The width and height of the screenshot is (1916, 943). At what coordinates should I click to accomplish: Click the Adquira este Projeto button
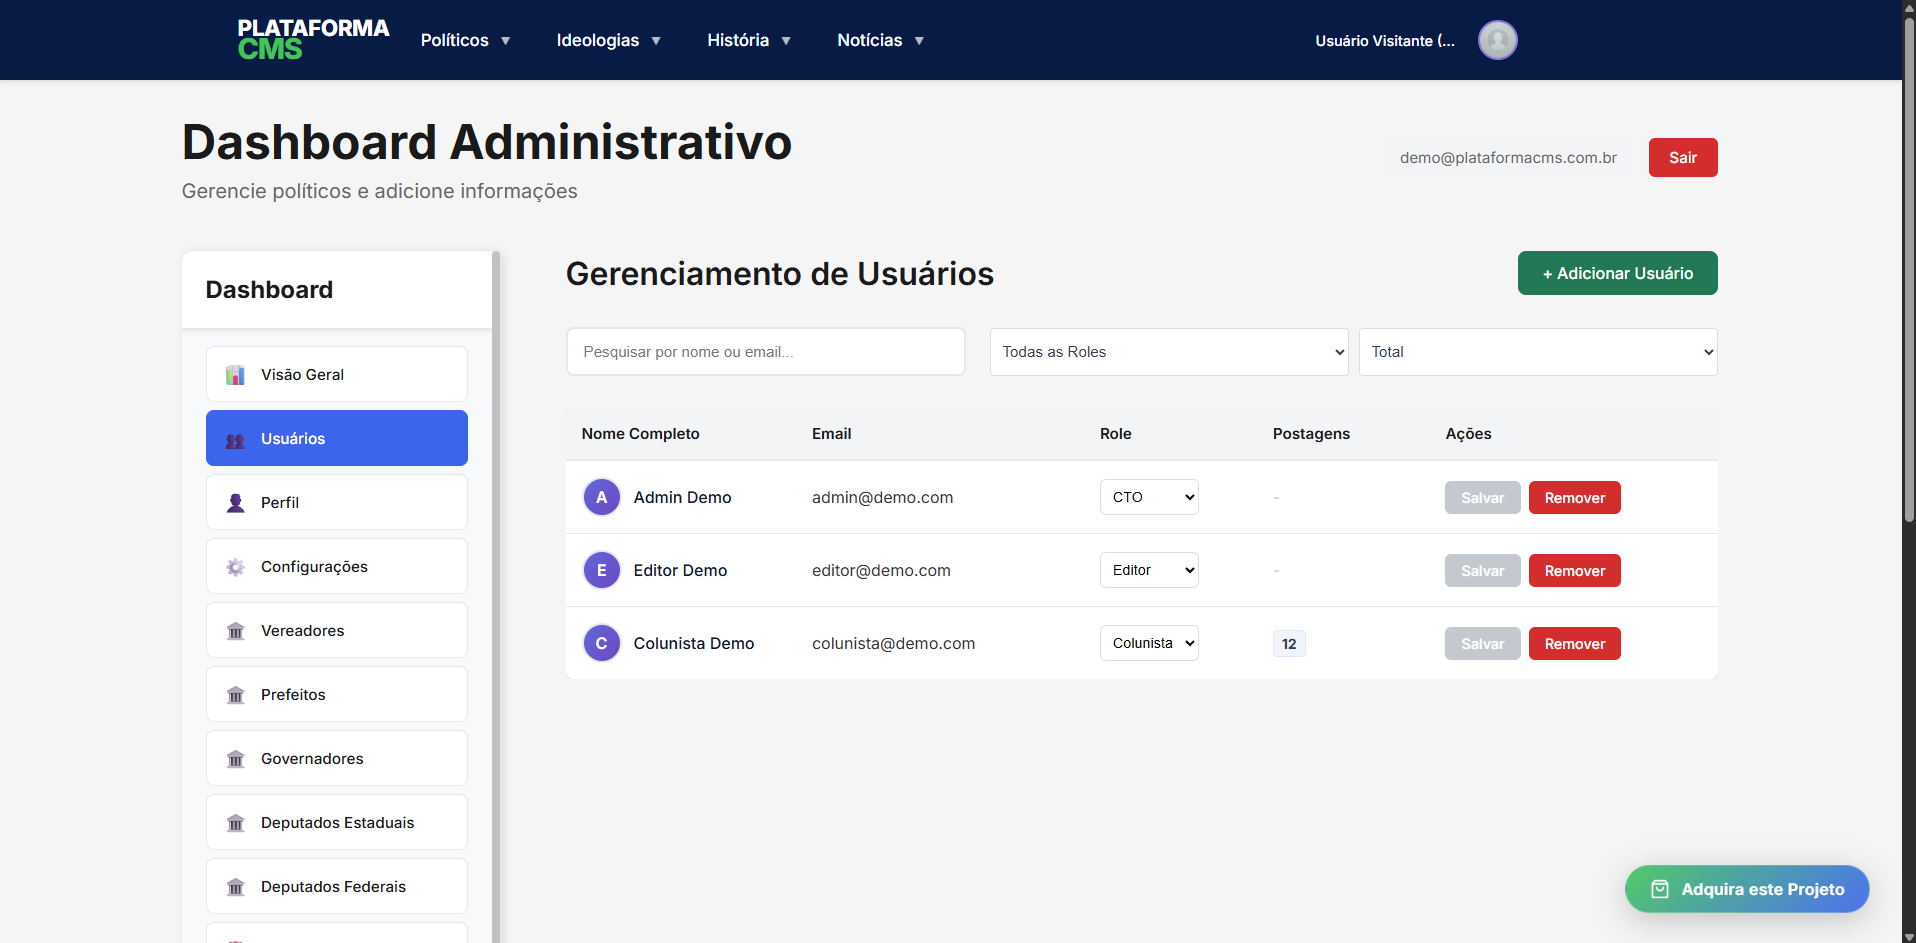pos(1746,889)
